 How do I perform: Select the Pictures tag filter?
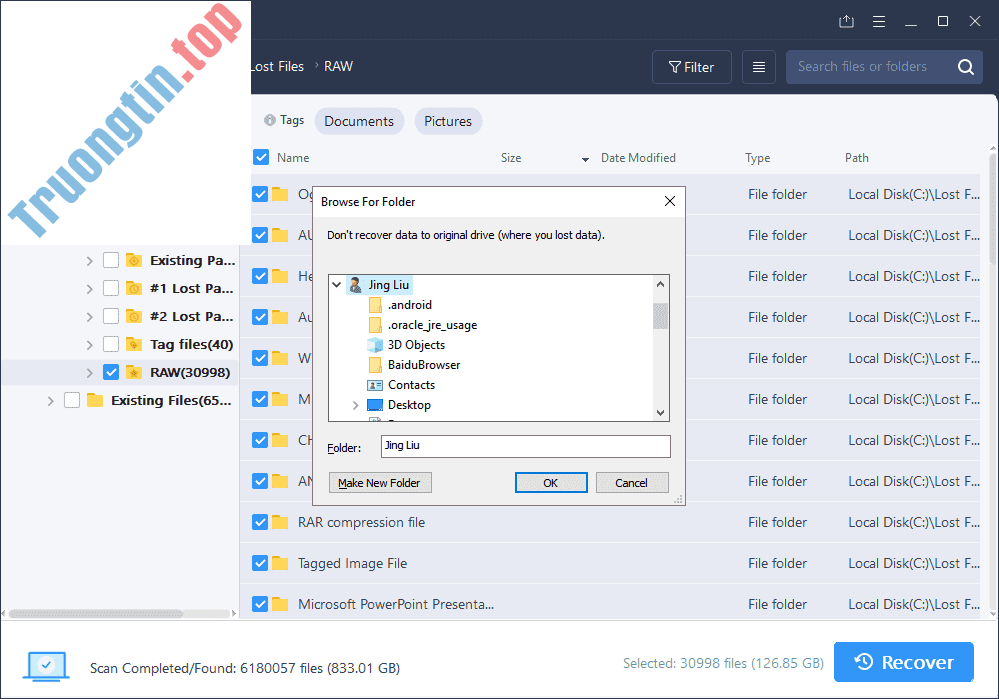[447, 121]
